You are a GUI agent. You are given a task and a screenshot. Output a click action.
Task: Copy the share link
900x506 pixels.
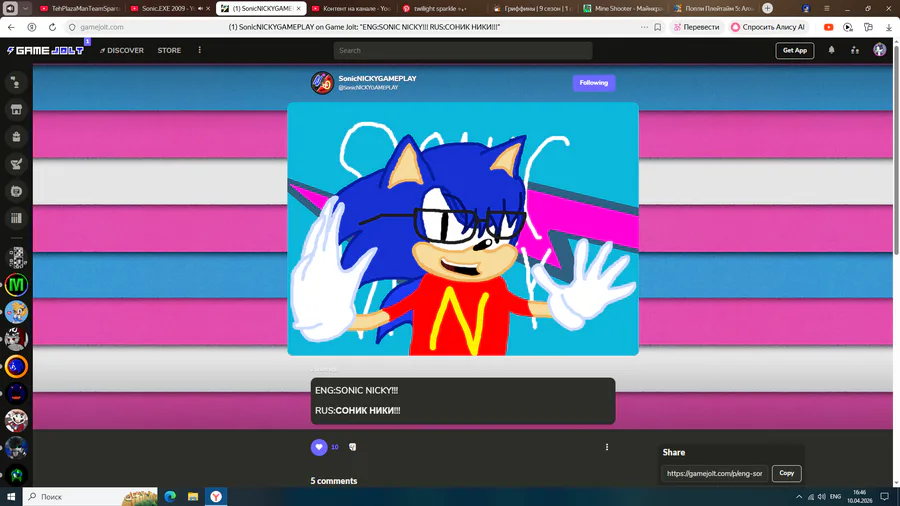(x=786, y=473)
